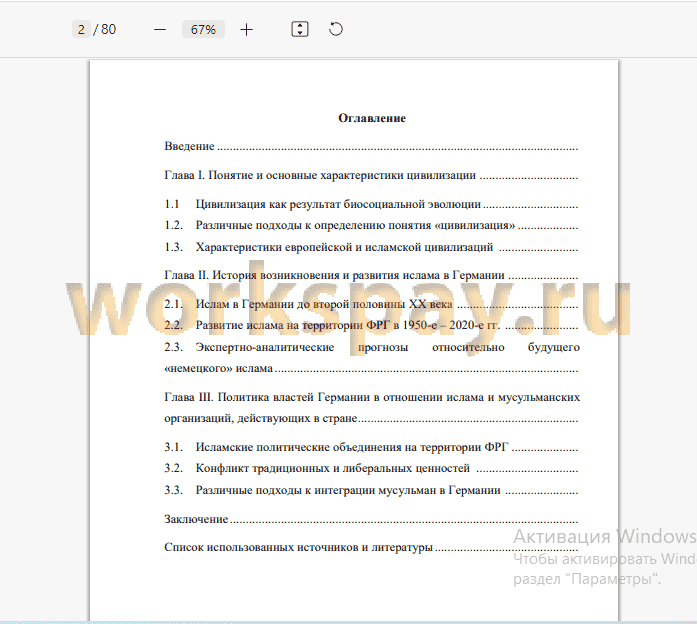This screenshot has height=624, width=697.
Task: Click the line "организаций, действующих в стране"
Action: point(371,418)
